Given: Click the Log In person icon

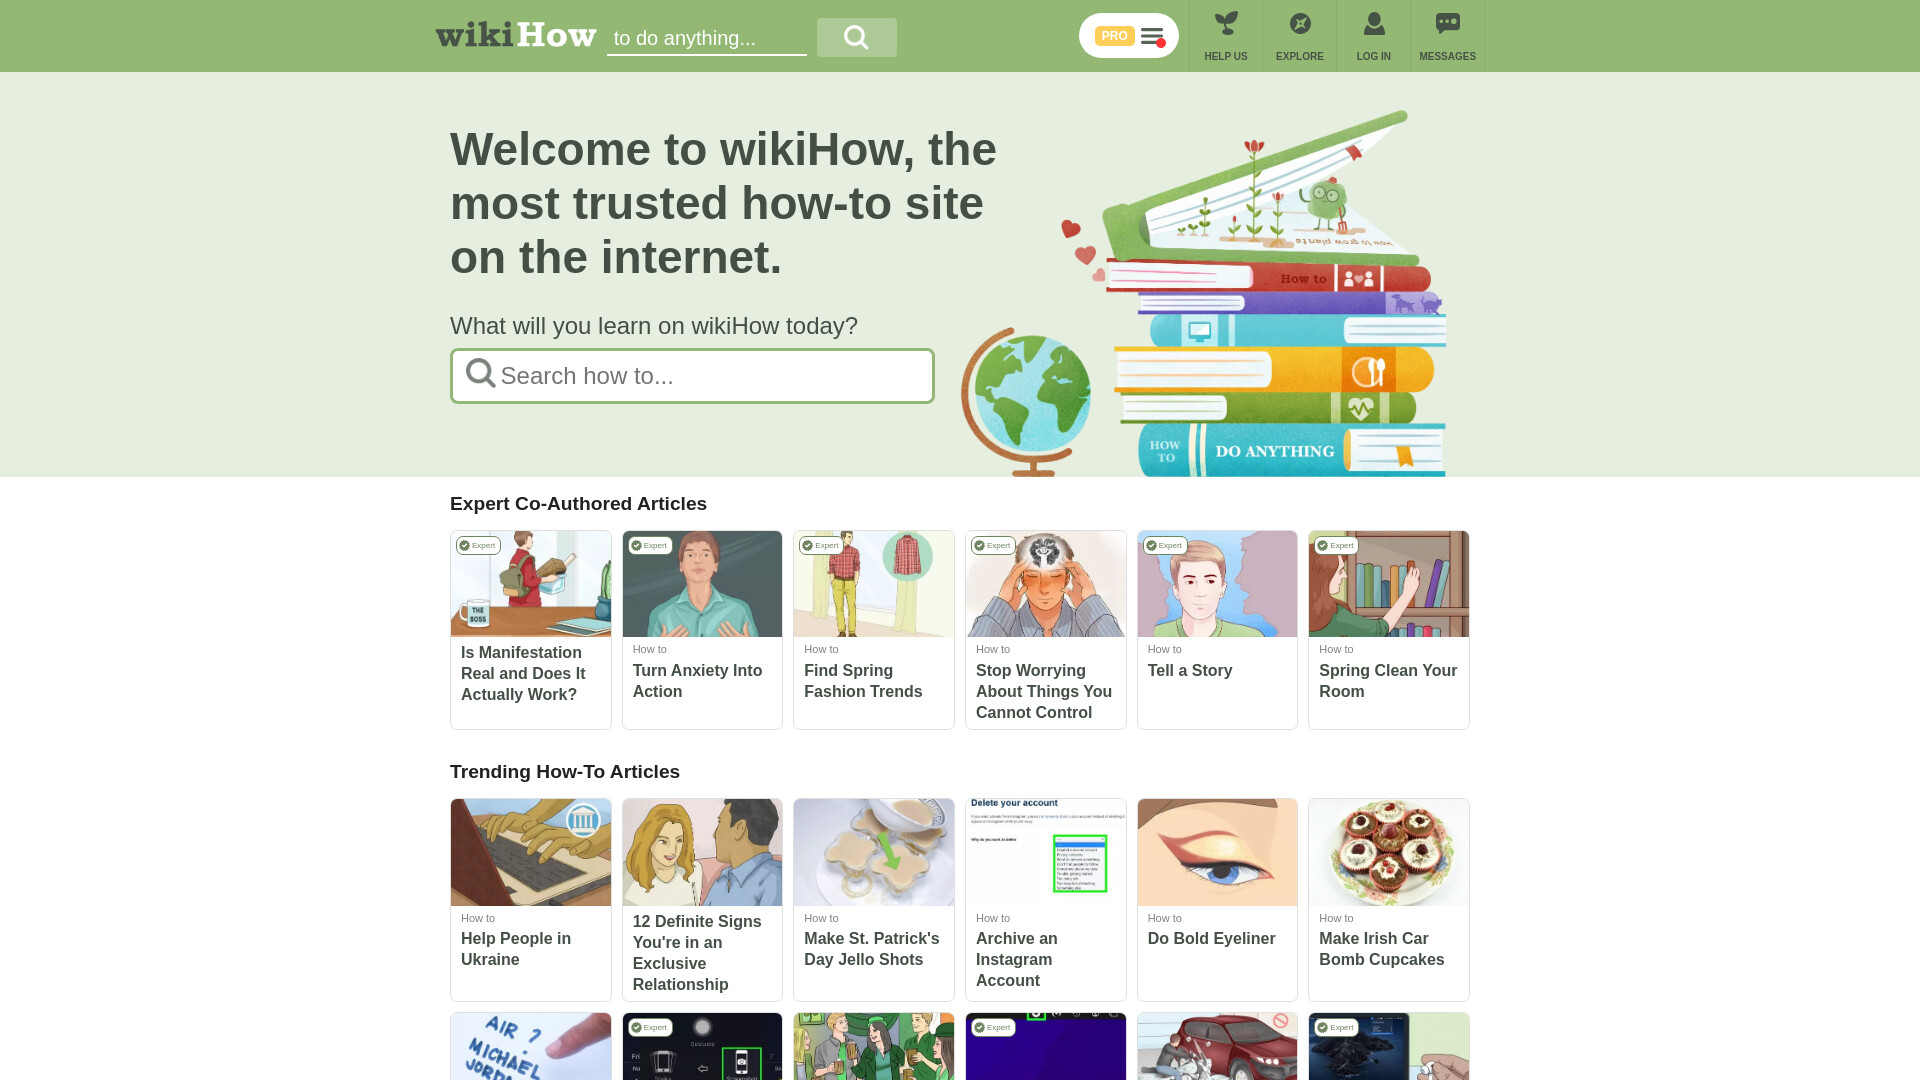Looking at the screenshot, I should (x=1374, y=24).
